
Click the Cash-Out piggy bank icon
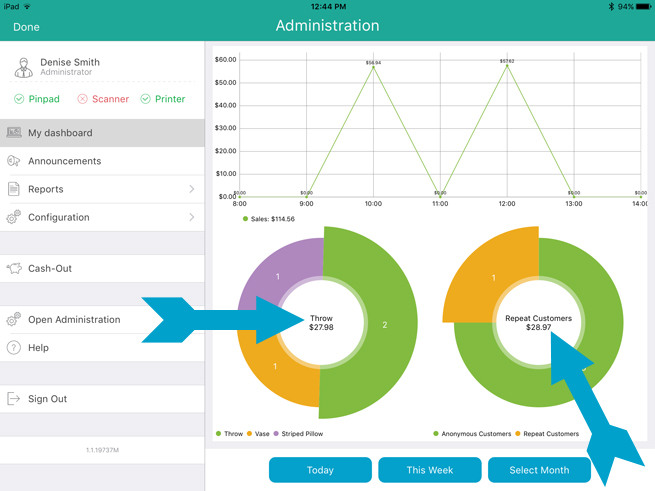tap(14, 268)
